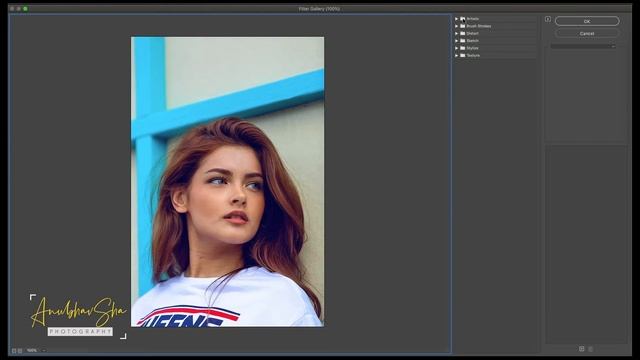Click the Artistic folder icon
The image size is (640, 360).
tap(462, 19)
